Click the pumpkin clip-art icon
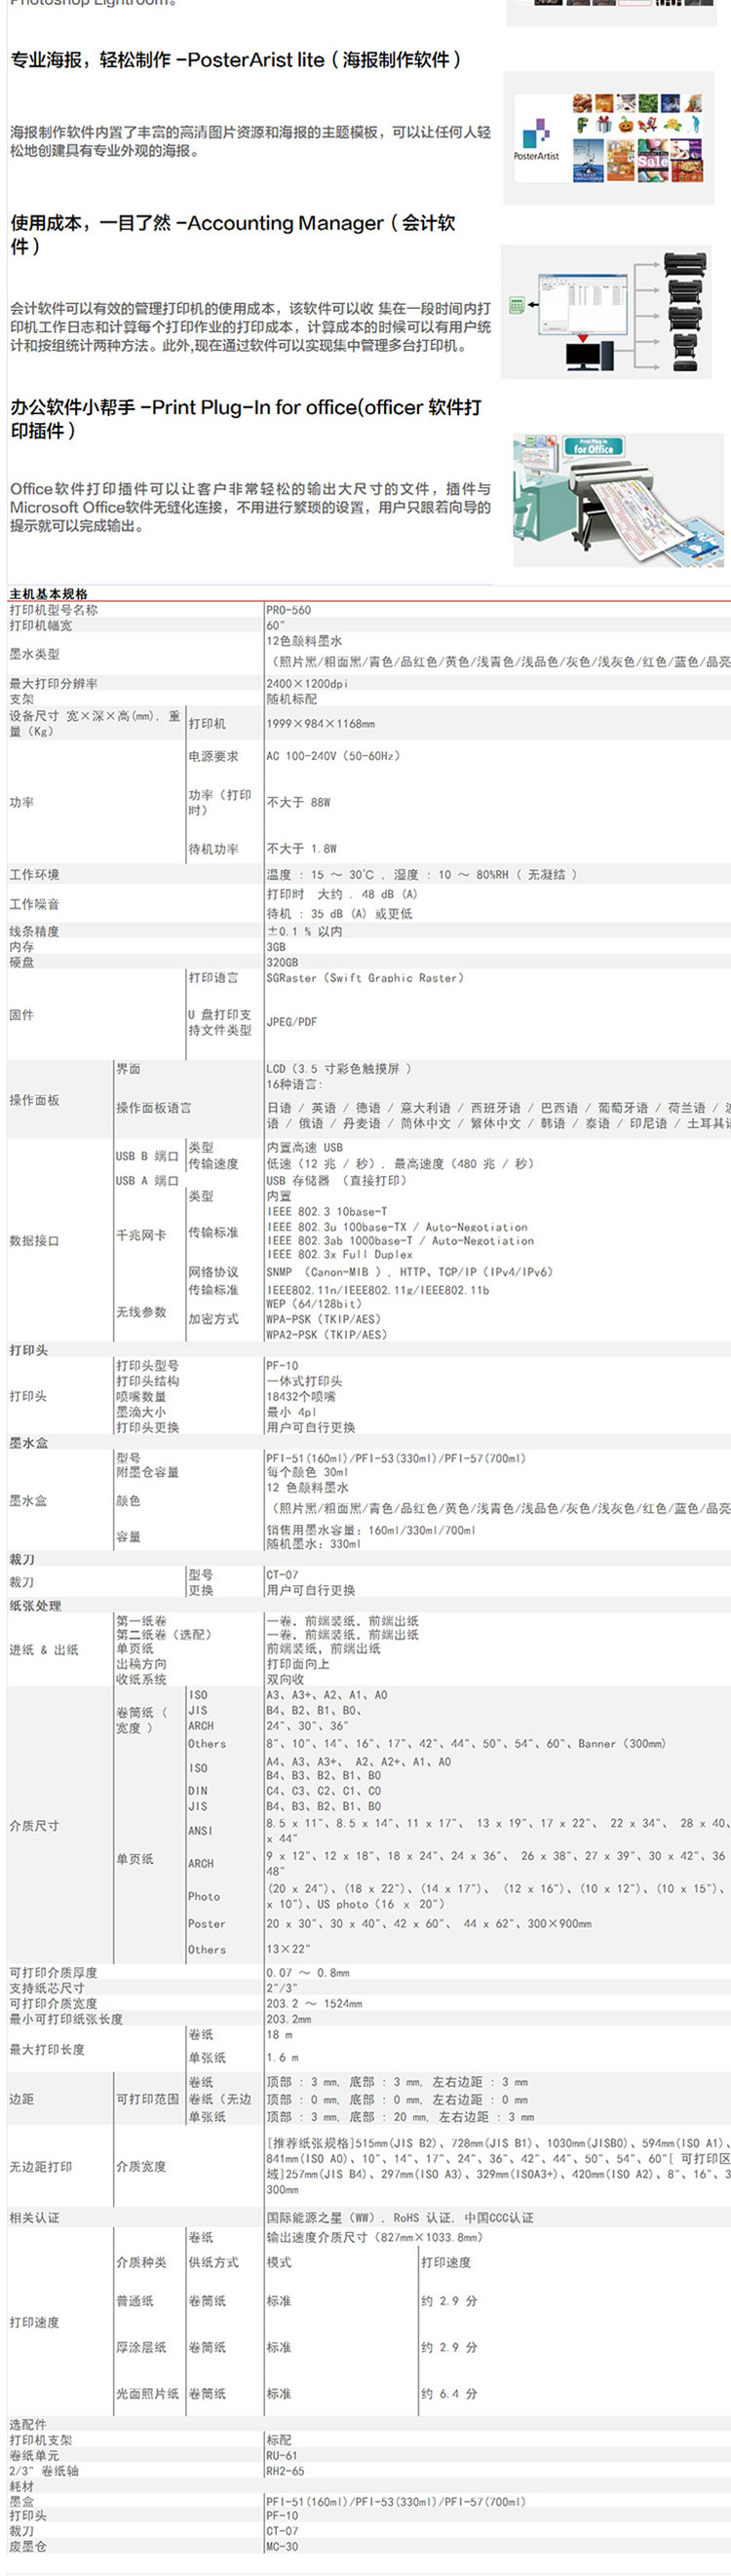Image resolution: width=731 pixels, height=2576 pixels. click(x=624, y=125)
